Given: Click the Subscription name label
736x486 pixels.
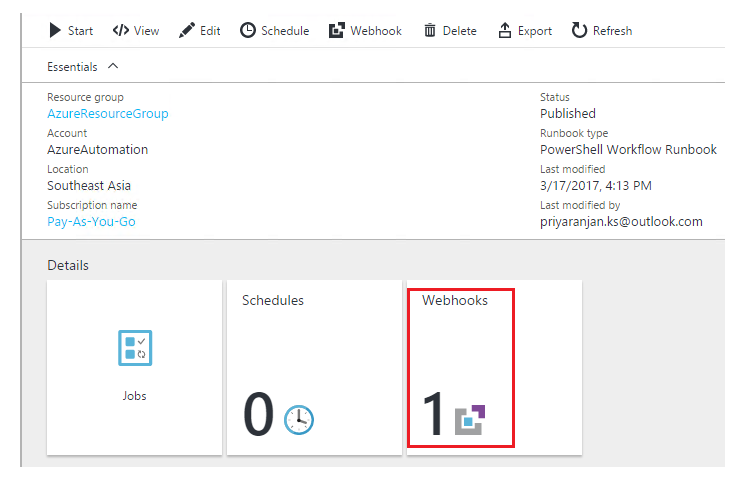Looking at the screenshot, I should pyautogui.click(x=92, y=205).
